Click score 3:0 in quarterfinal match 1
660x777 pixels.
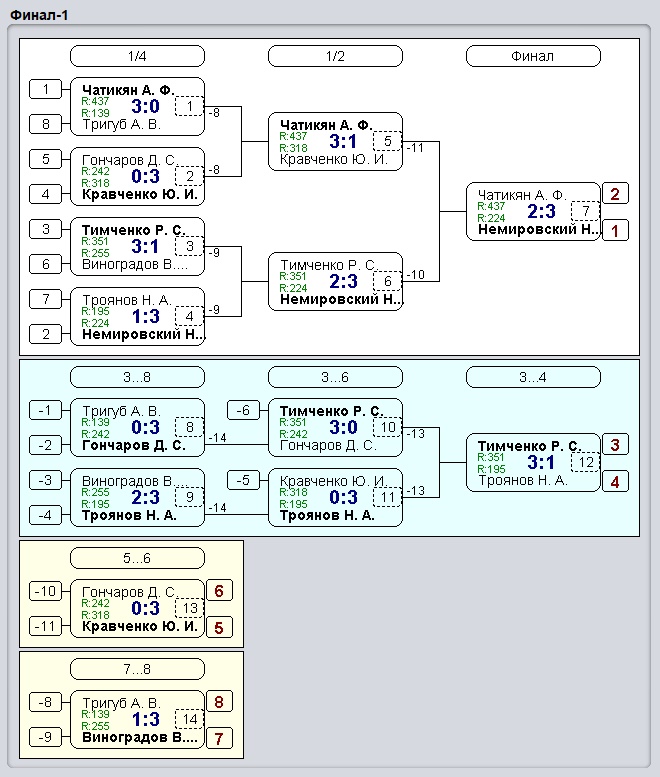point(145,106)
